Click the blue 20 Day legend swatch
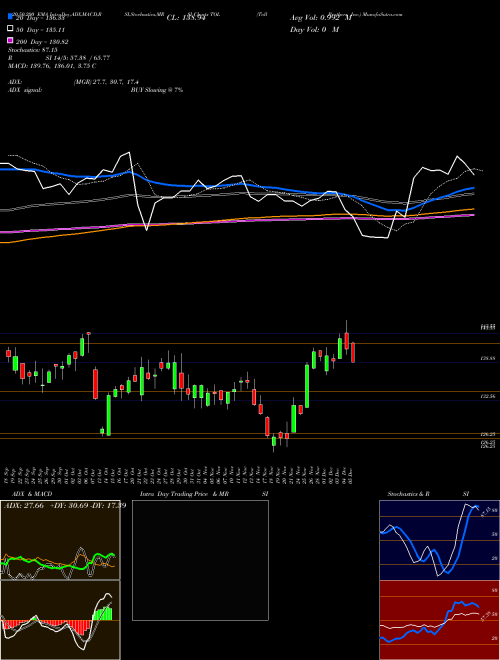This screenshot has width=500, height=660. coord(10,17)
